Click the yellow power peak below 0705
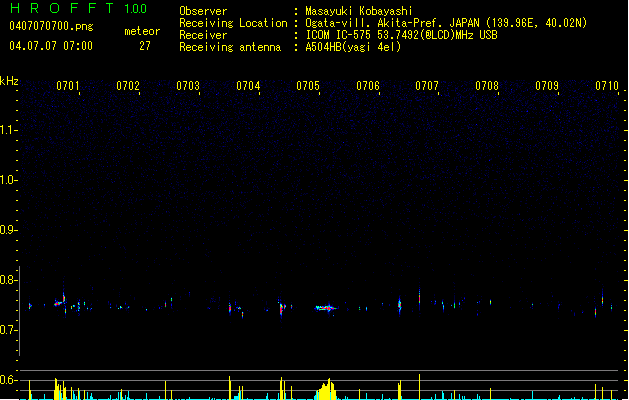The width and height of the screenshot is (629, 400). tap(327, 389)
